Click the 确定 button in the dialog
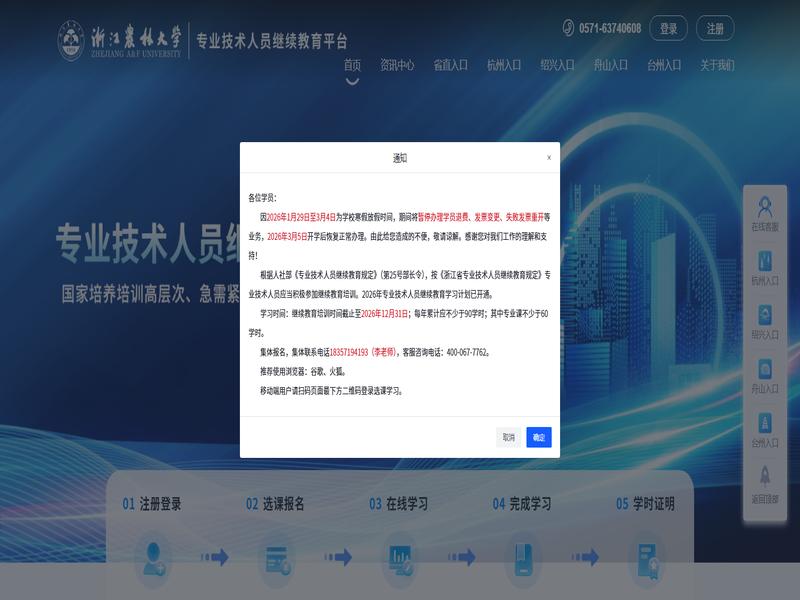 click(539, 437)
